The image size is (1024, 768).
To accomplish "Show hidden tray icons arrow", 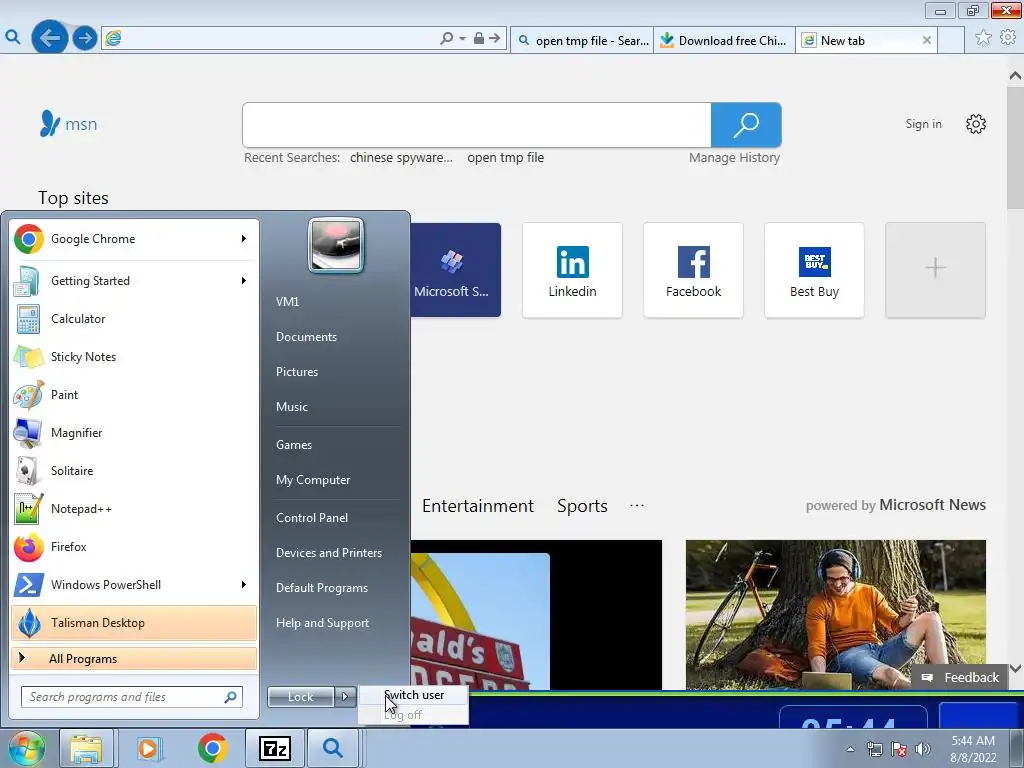I will [x=850, y=749].
